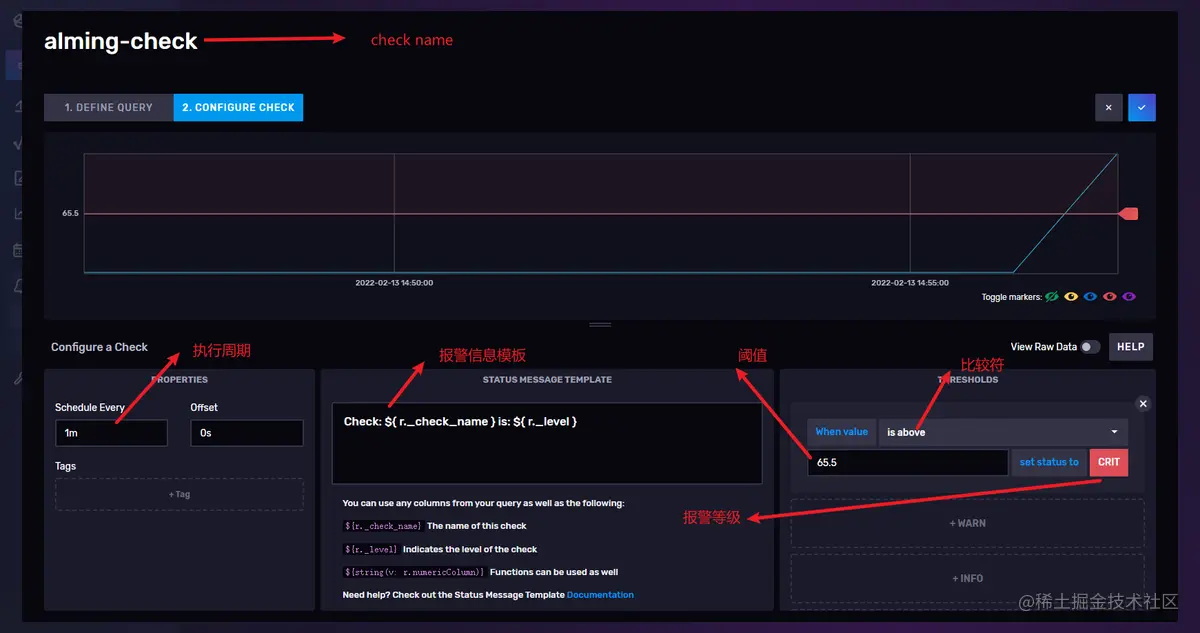Click the red CRIT level button
1200x633 pixels.
(1109, 462)
